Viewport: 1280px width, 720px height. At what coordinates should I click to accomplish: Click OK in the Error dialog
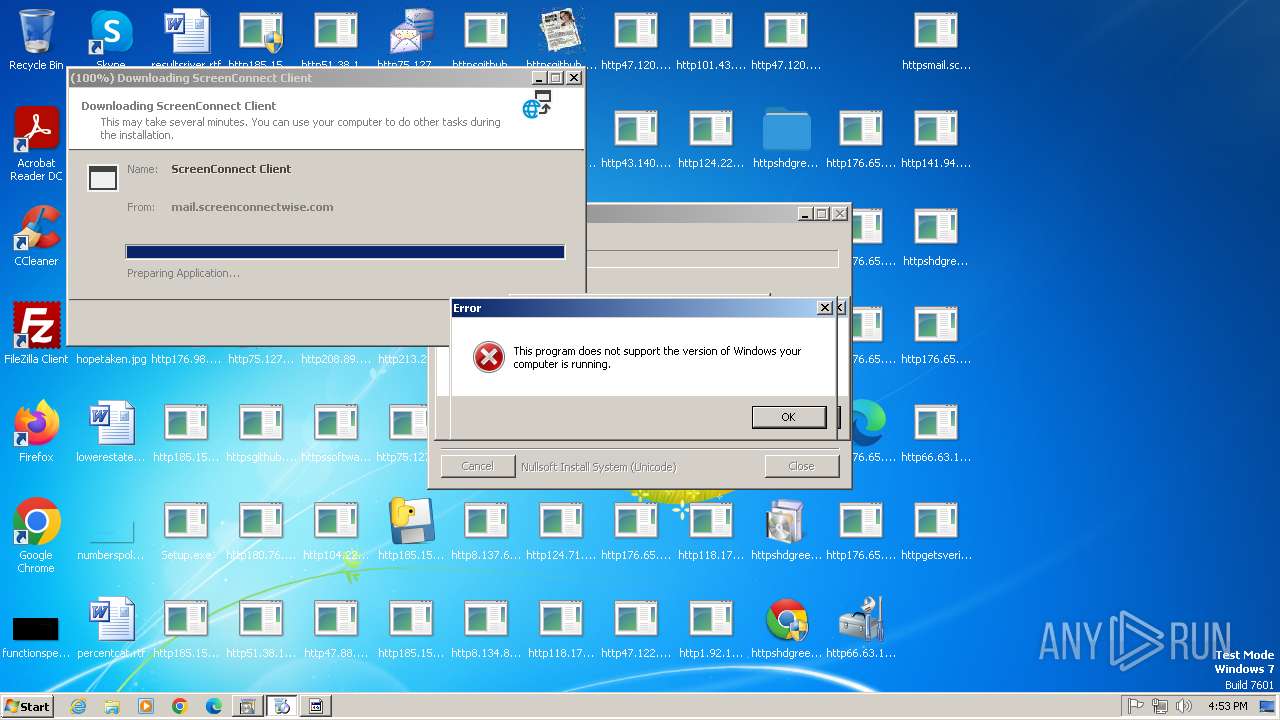click(789, 417)
